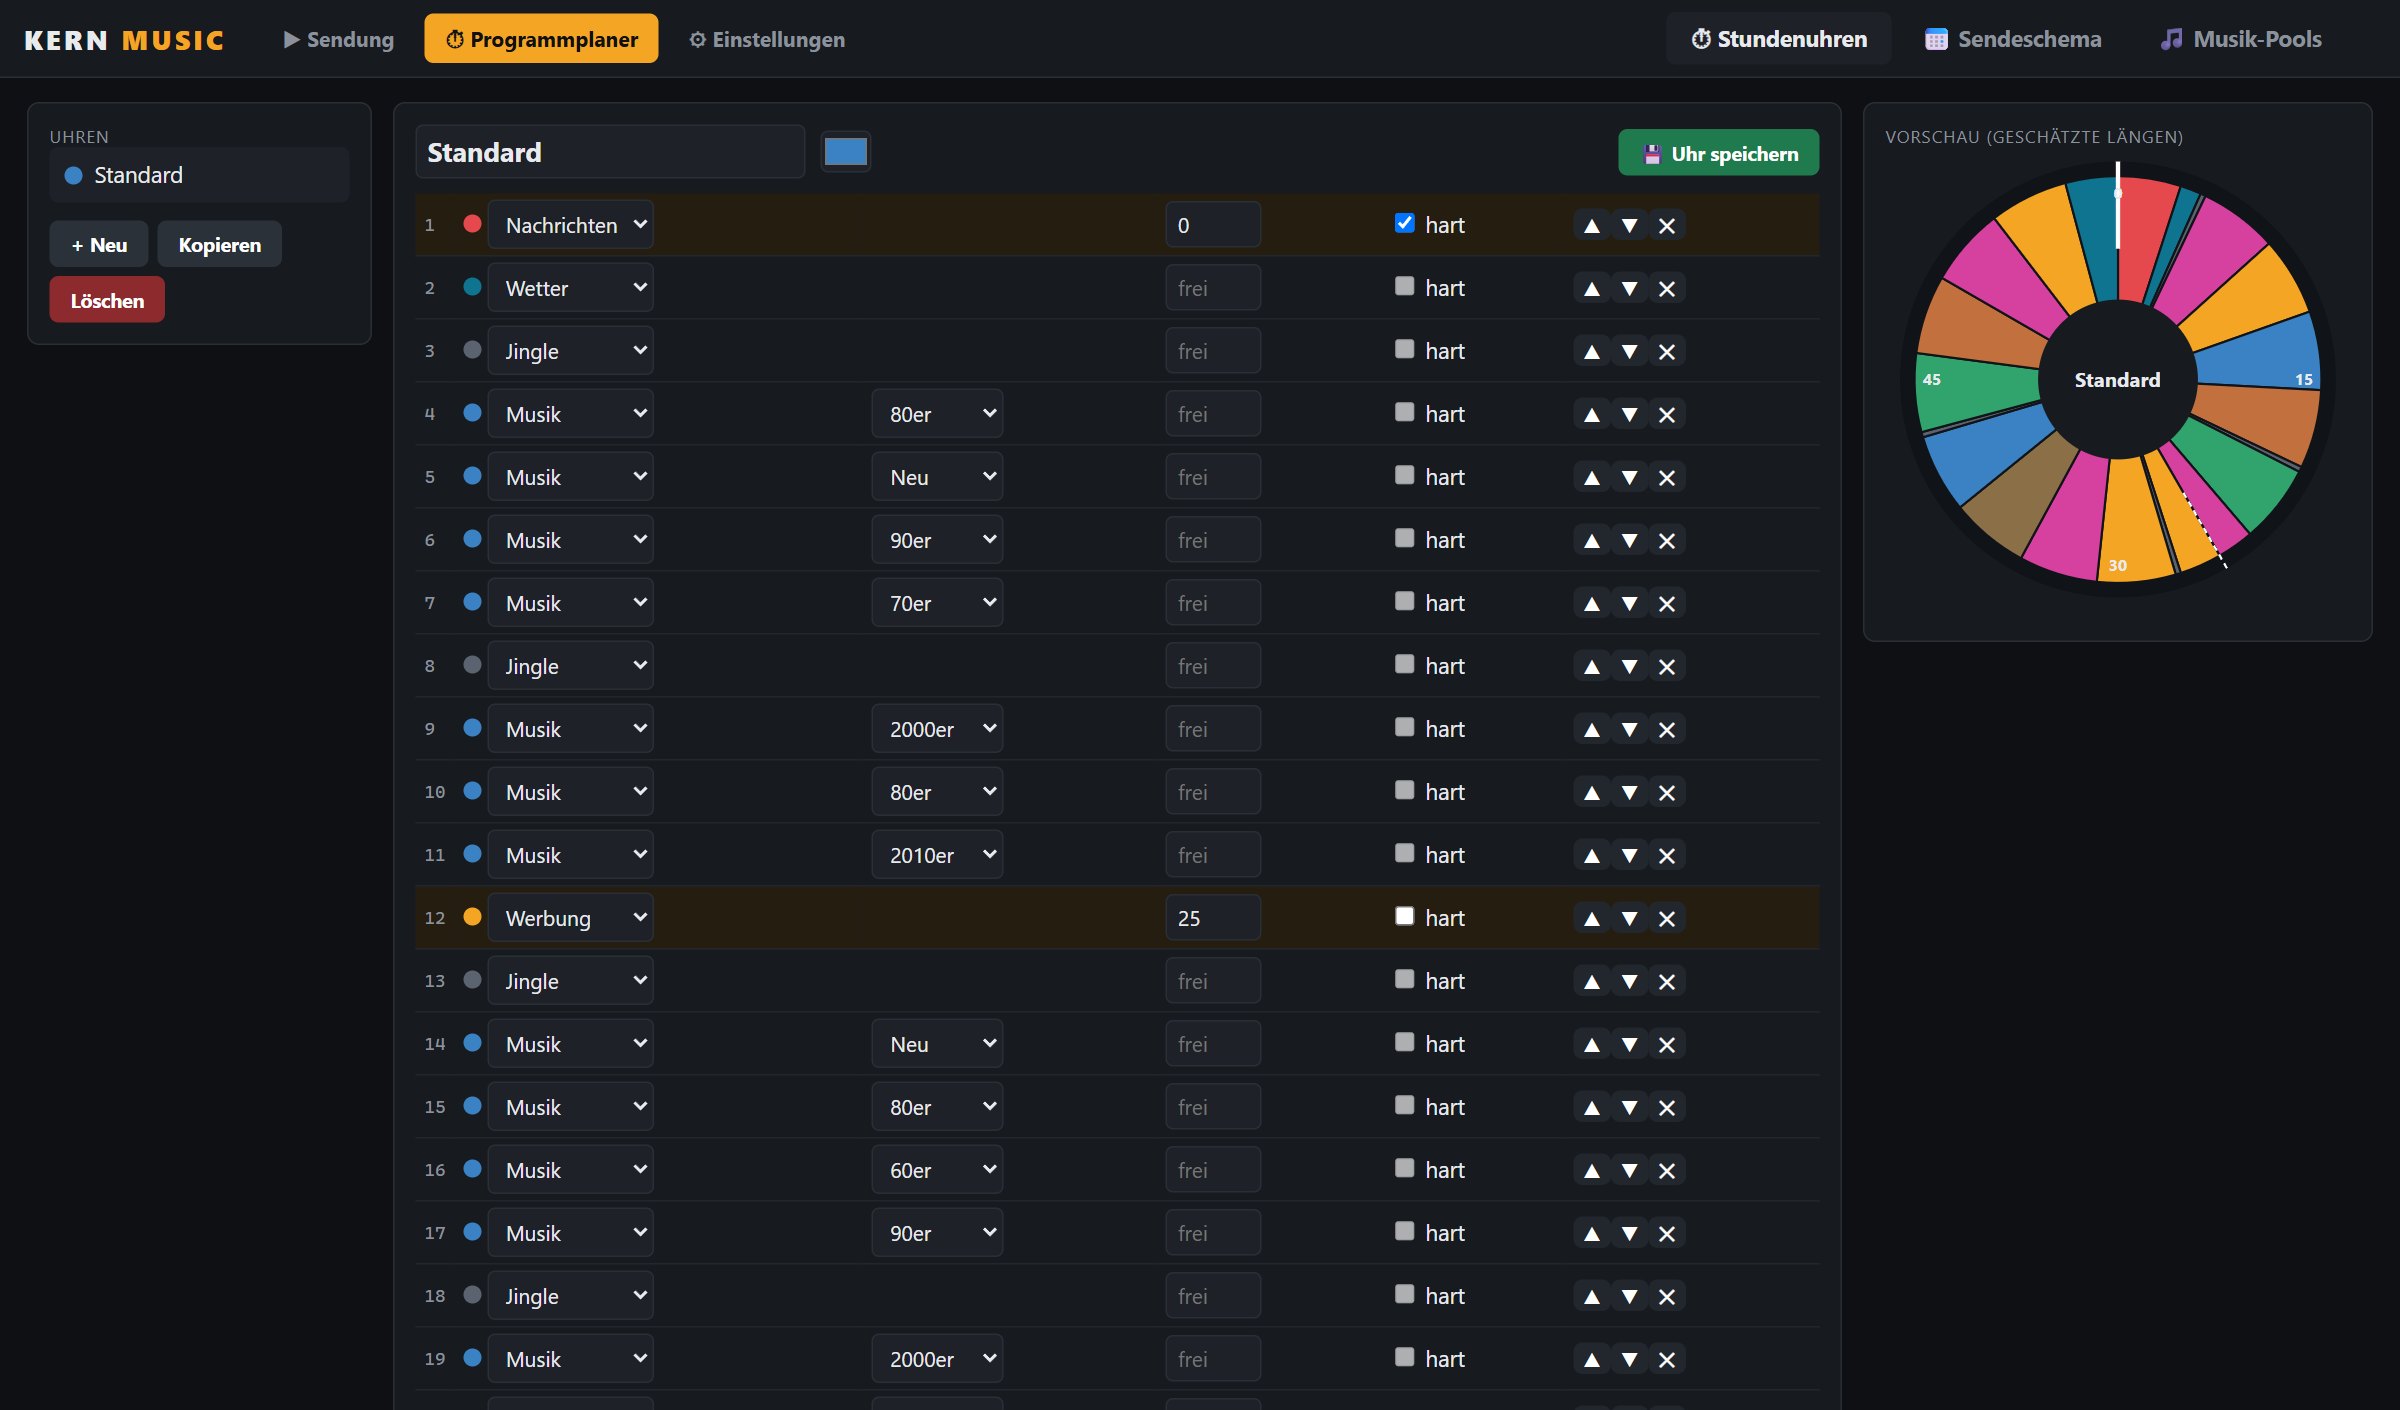Check hart on row 8 Jingle

pyautogui.click(x=1404, y=664)
